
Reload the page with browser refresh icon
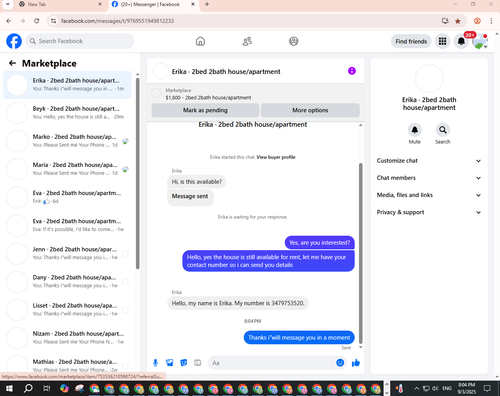(x=37, y=21)
